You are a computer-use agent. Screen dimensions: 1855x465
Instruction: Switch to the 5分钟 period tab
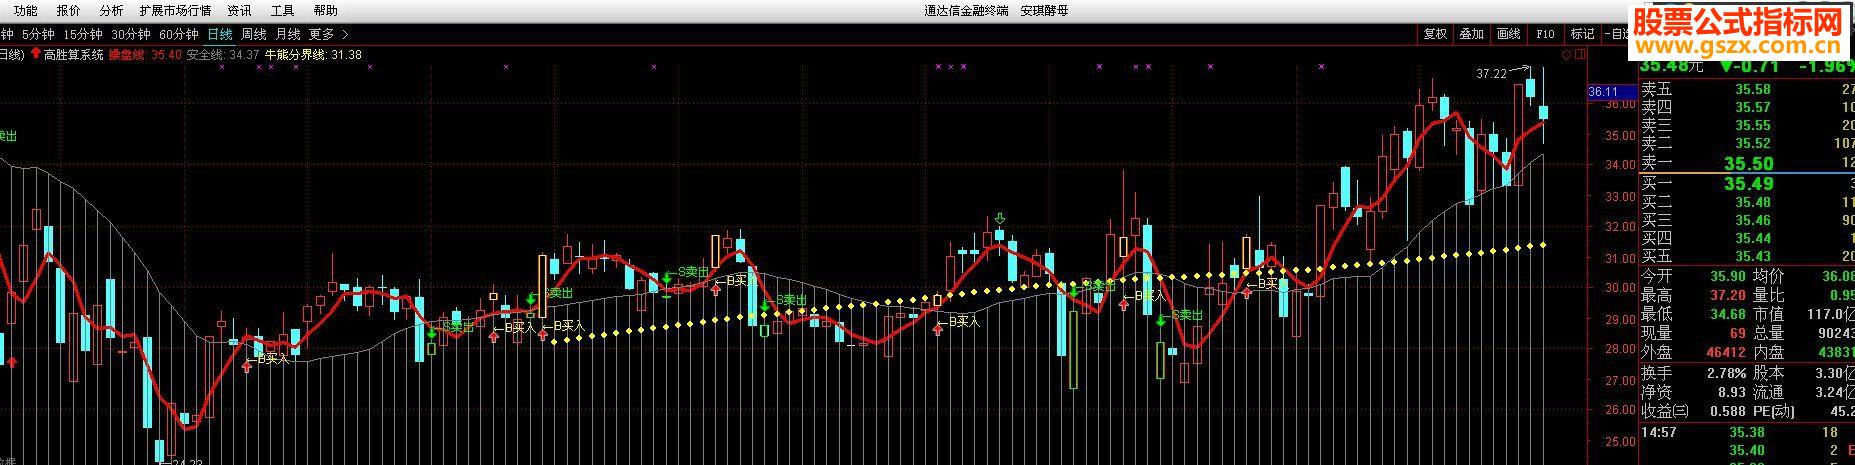tap(38, 34)
